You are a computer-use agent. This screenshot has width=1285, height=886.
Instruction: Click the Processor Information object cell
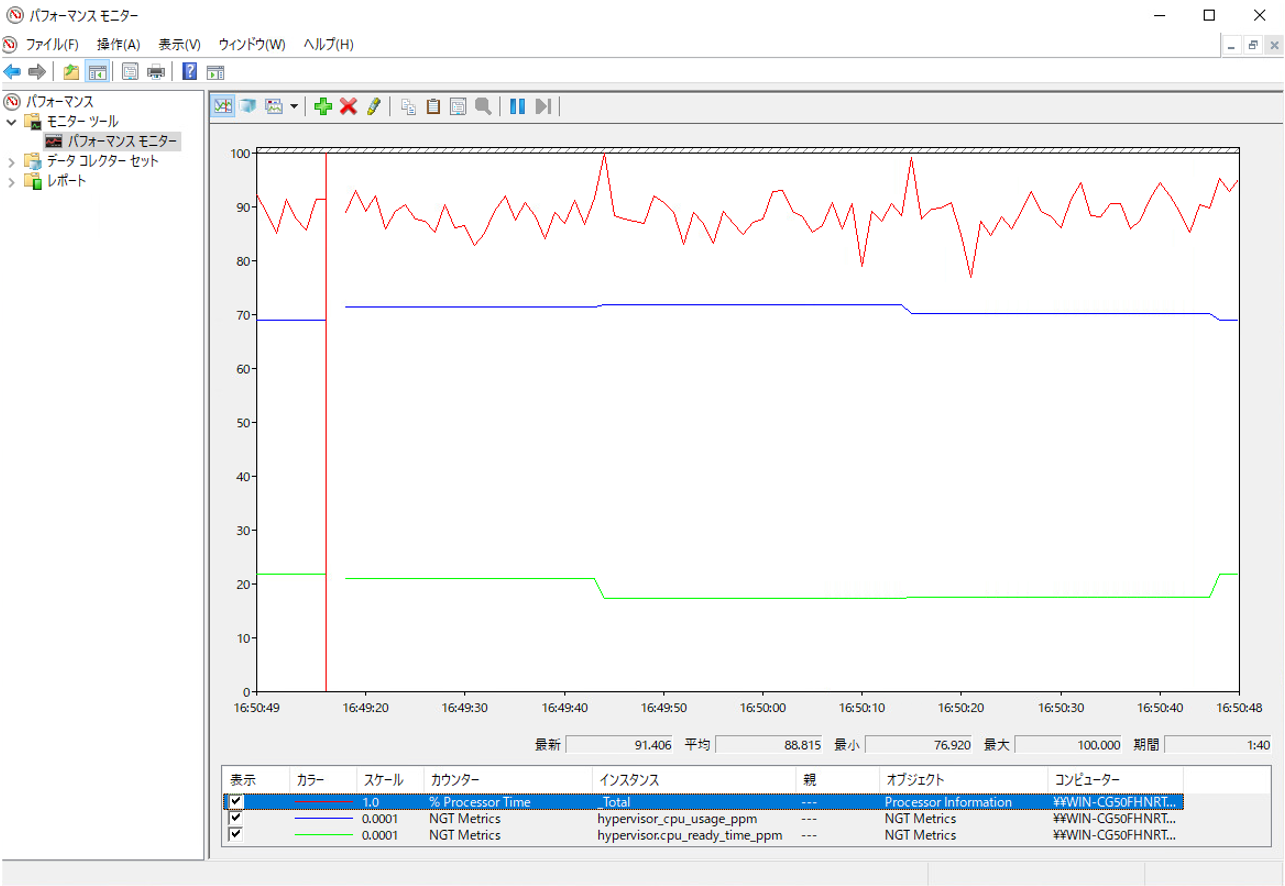point(948,802)
